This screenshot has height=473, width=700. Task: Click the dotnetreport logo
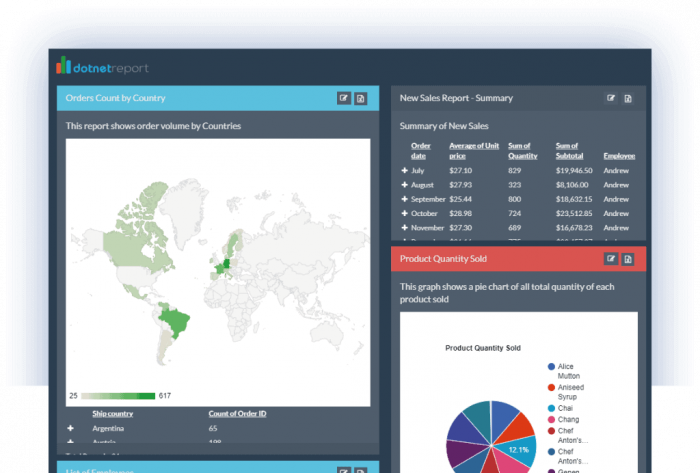(102, 66)
